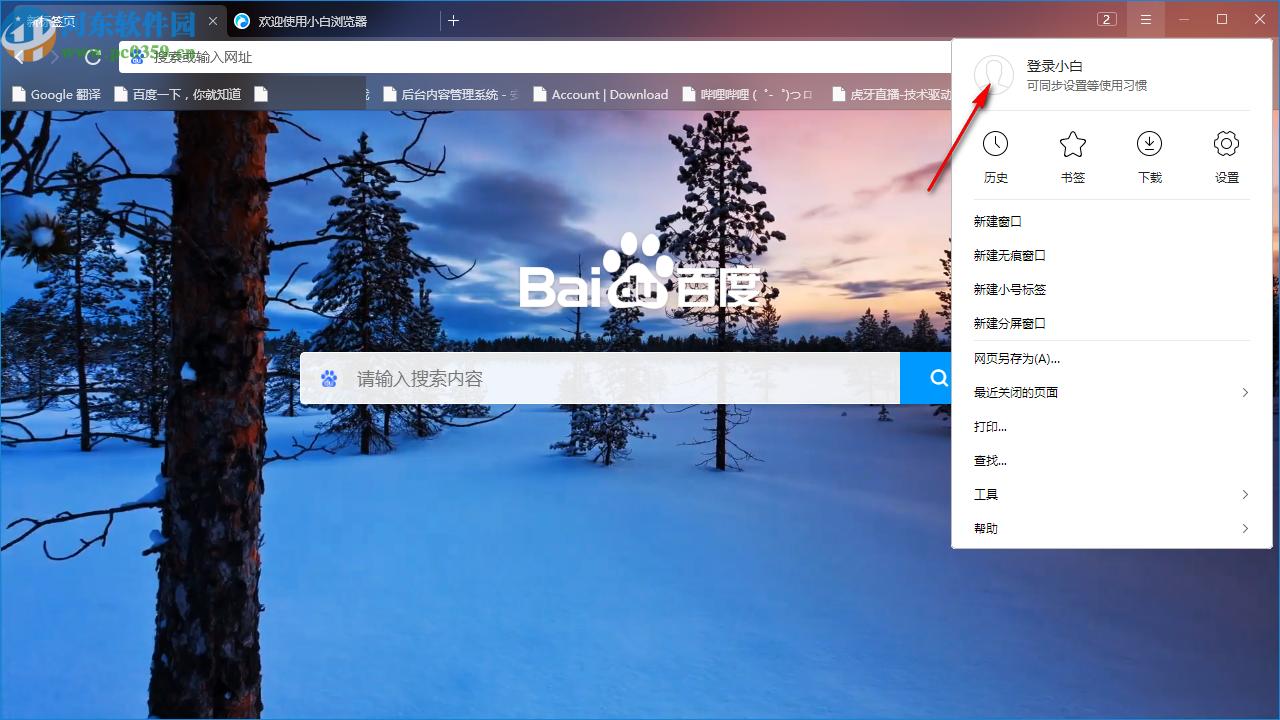Click the hamburger main menu icon
The image size is (1280, 720).
pos(1146,20)
